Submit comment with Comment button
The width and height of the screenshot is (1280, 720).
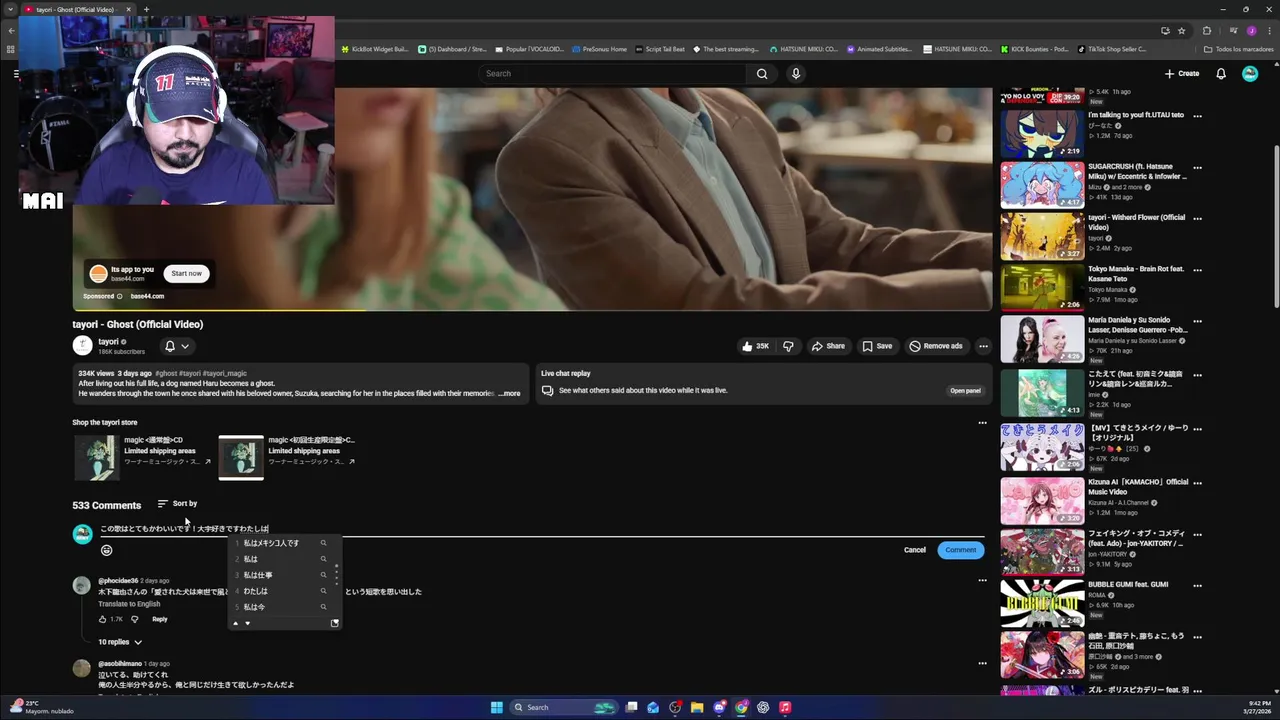960,550
